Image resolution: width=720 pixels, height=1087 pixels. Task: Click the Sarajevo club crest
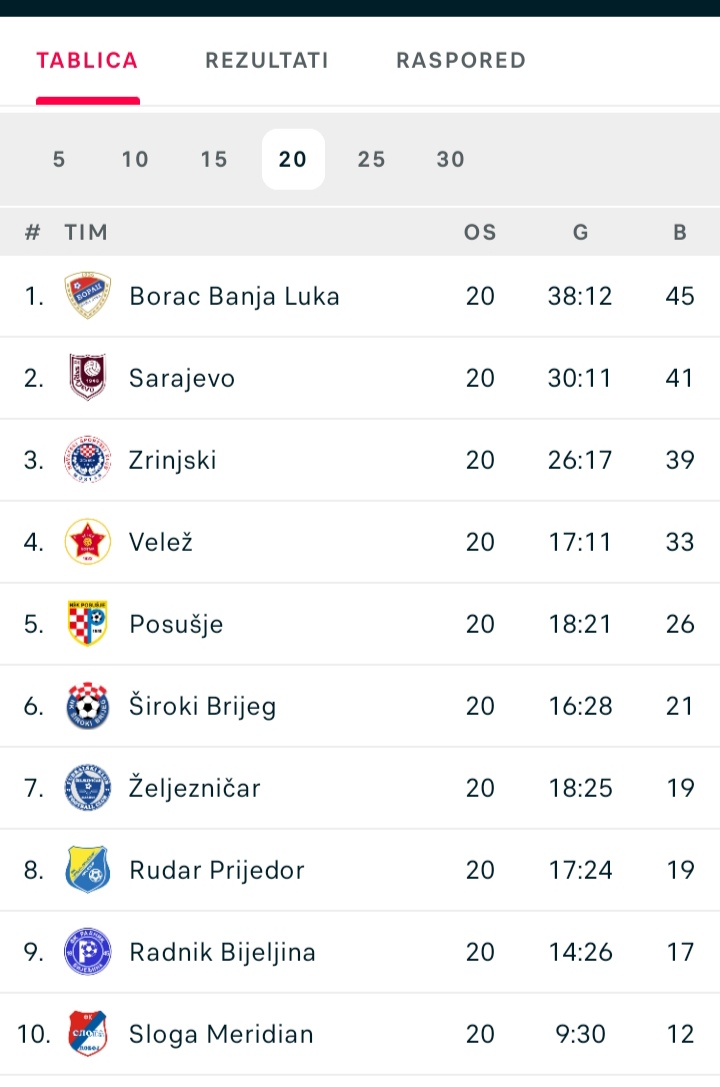pos(87,377)
